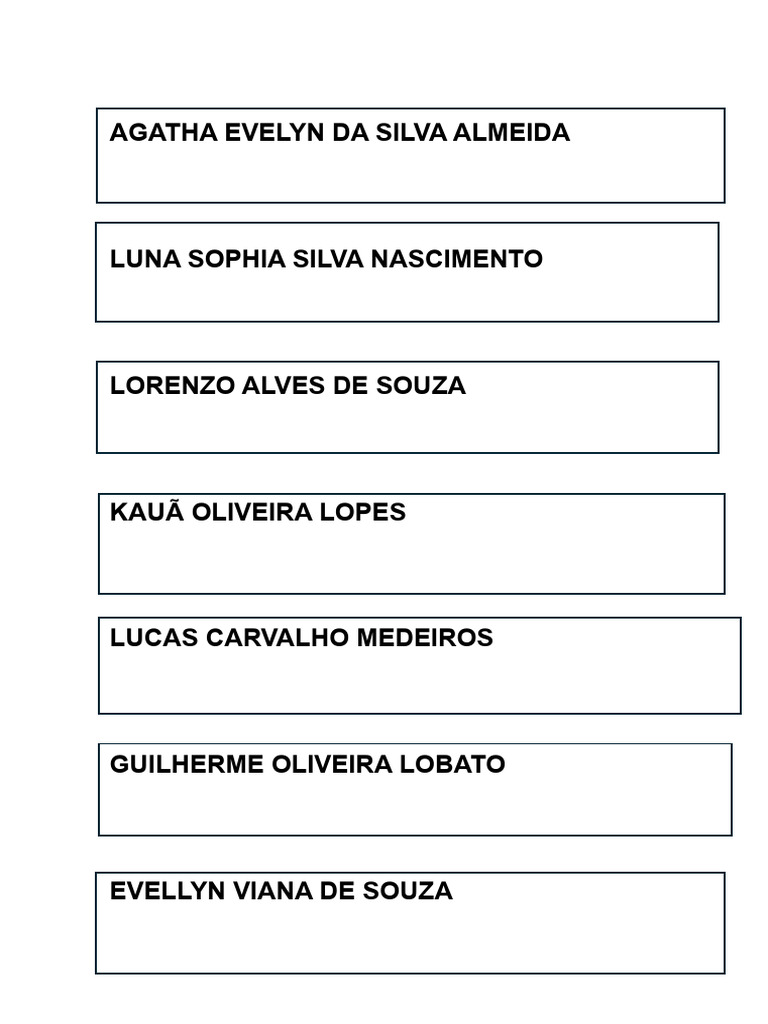
Task: Click the word LORENZO
Action: 172,386
